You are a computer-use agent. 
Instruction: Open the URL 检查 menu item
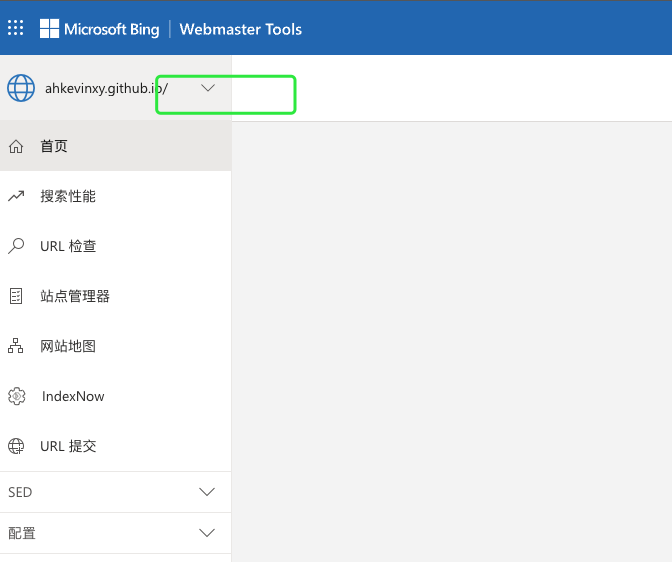coord(68,247)
